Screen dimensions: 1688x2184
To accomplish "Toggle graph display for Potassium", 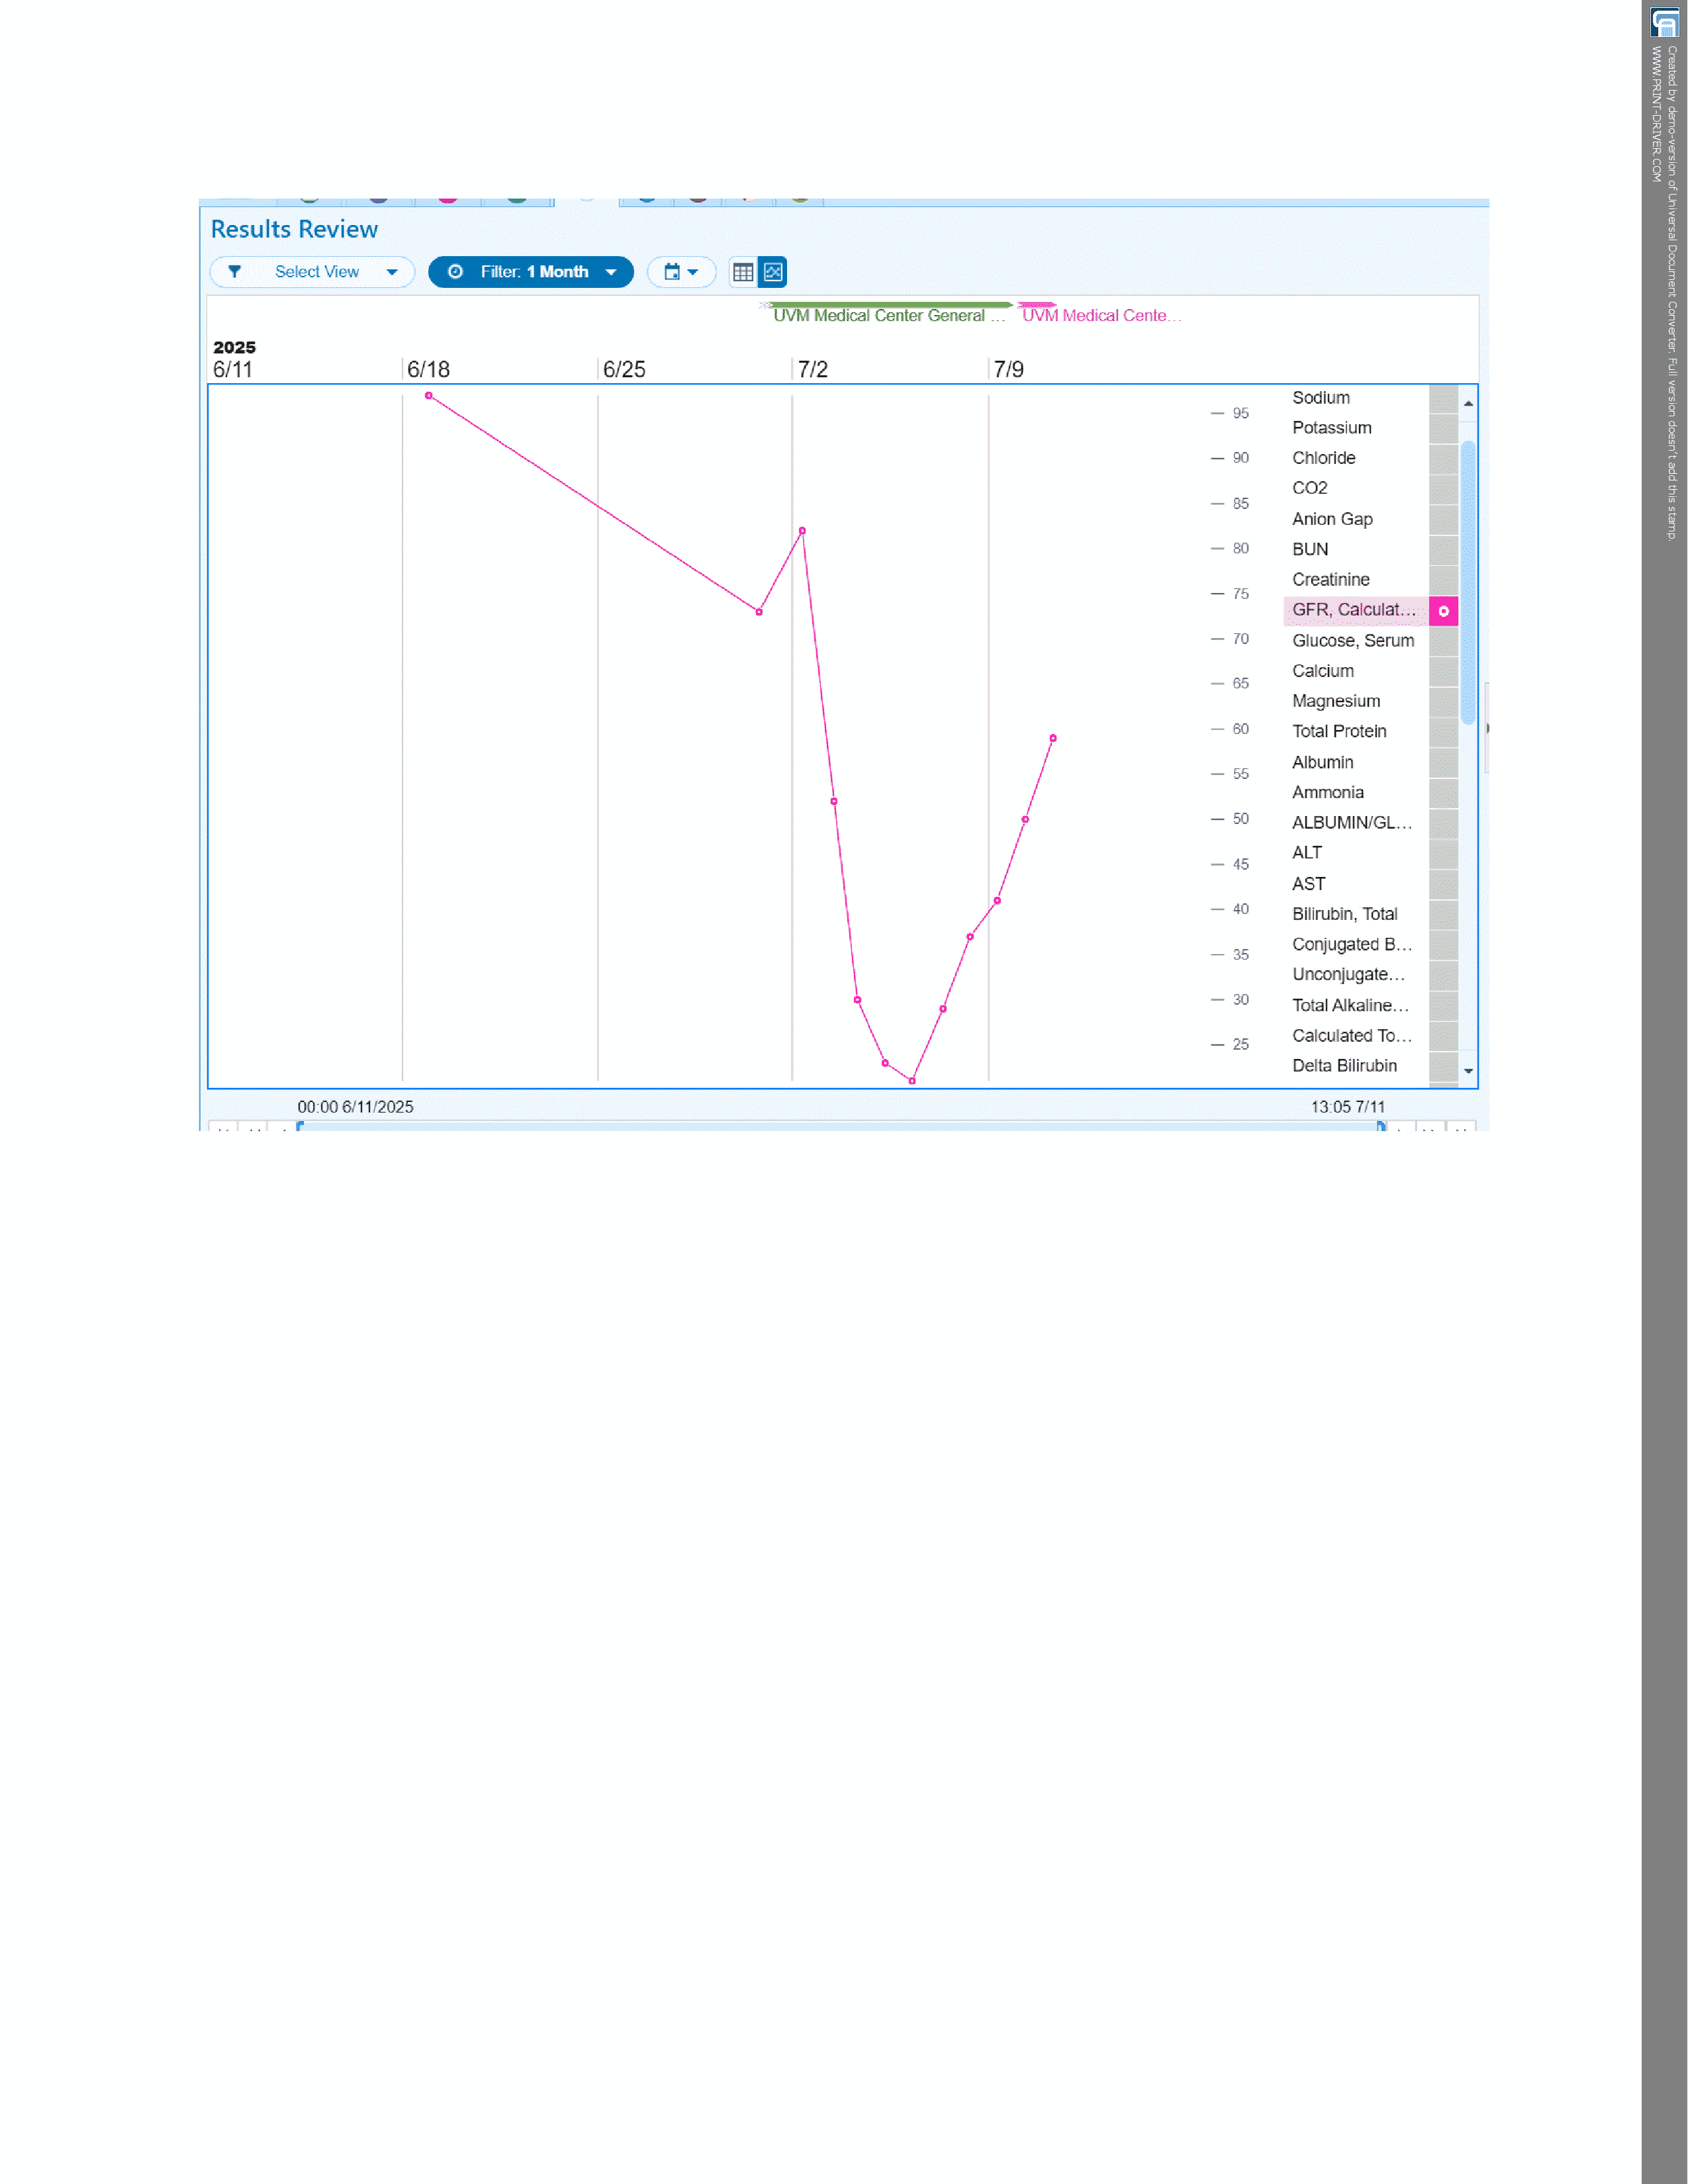I will [1443, 428].
